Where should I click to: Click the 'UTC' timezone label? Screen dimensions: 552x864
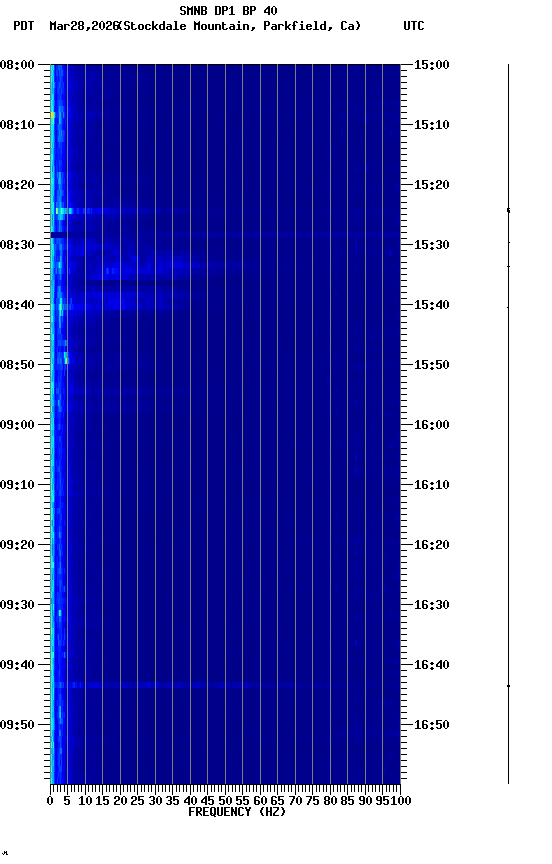[x=414, y=26]
